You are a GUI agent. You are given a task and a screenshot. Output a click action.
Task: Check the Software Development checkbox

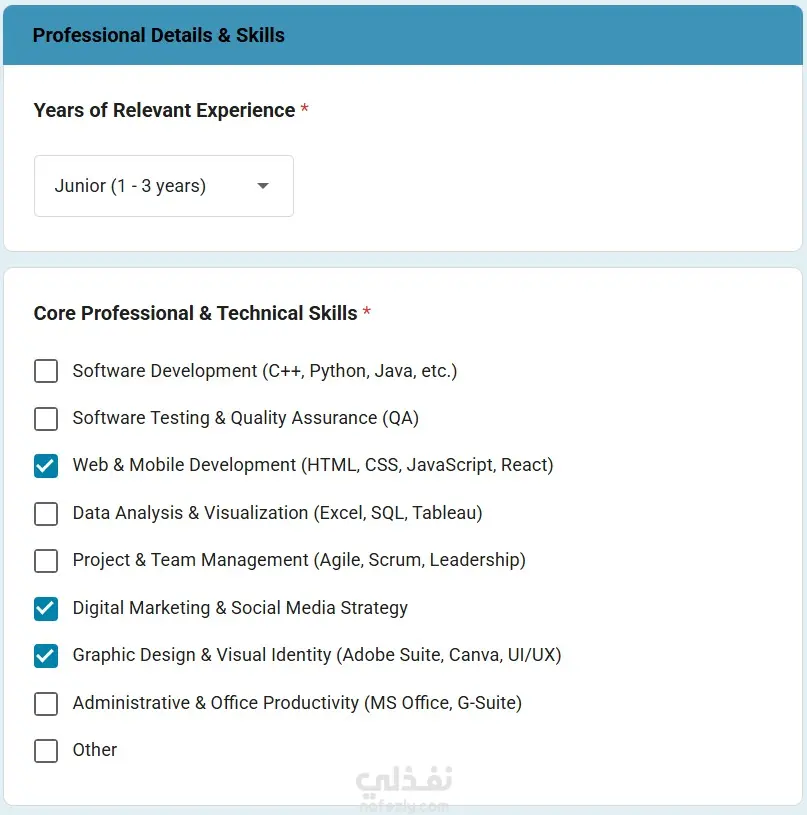click(x=46, y=371)
